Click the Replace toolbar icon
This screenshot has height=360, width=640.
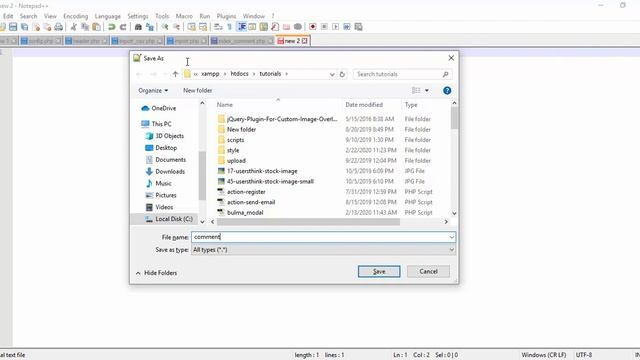(150, 27)
